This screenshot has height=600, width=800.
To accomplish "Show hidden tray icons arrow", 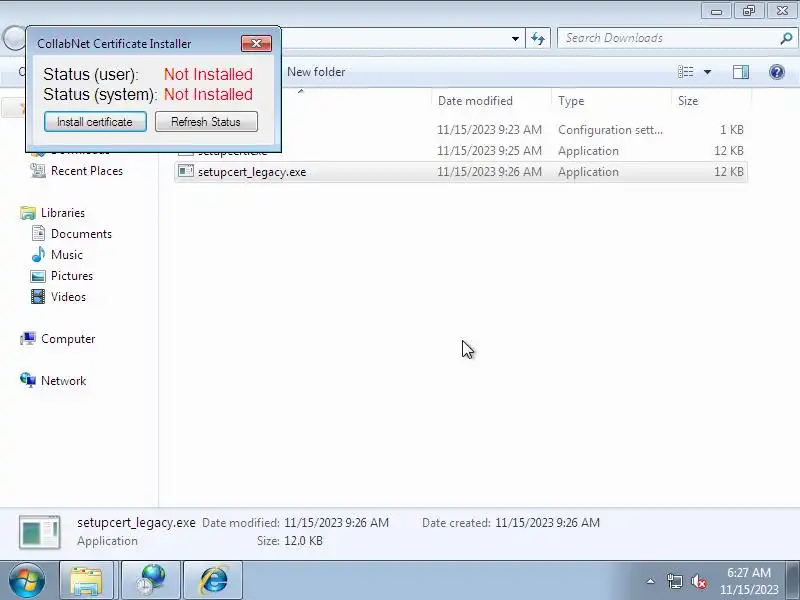I will [651, 581].
